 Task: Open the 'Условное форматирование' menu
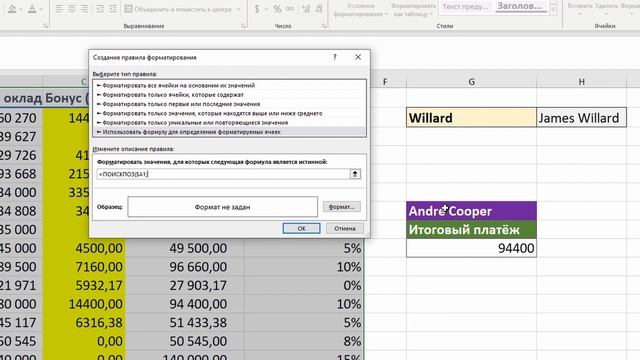coord(360,10)
